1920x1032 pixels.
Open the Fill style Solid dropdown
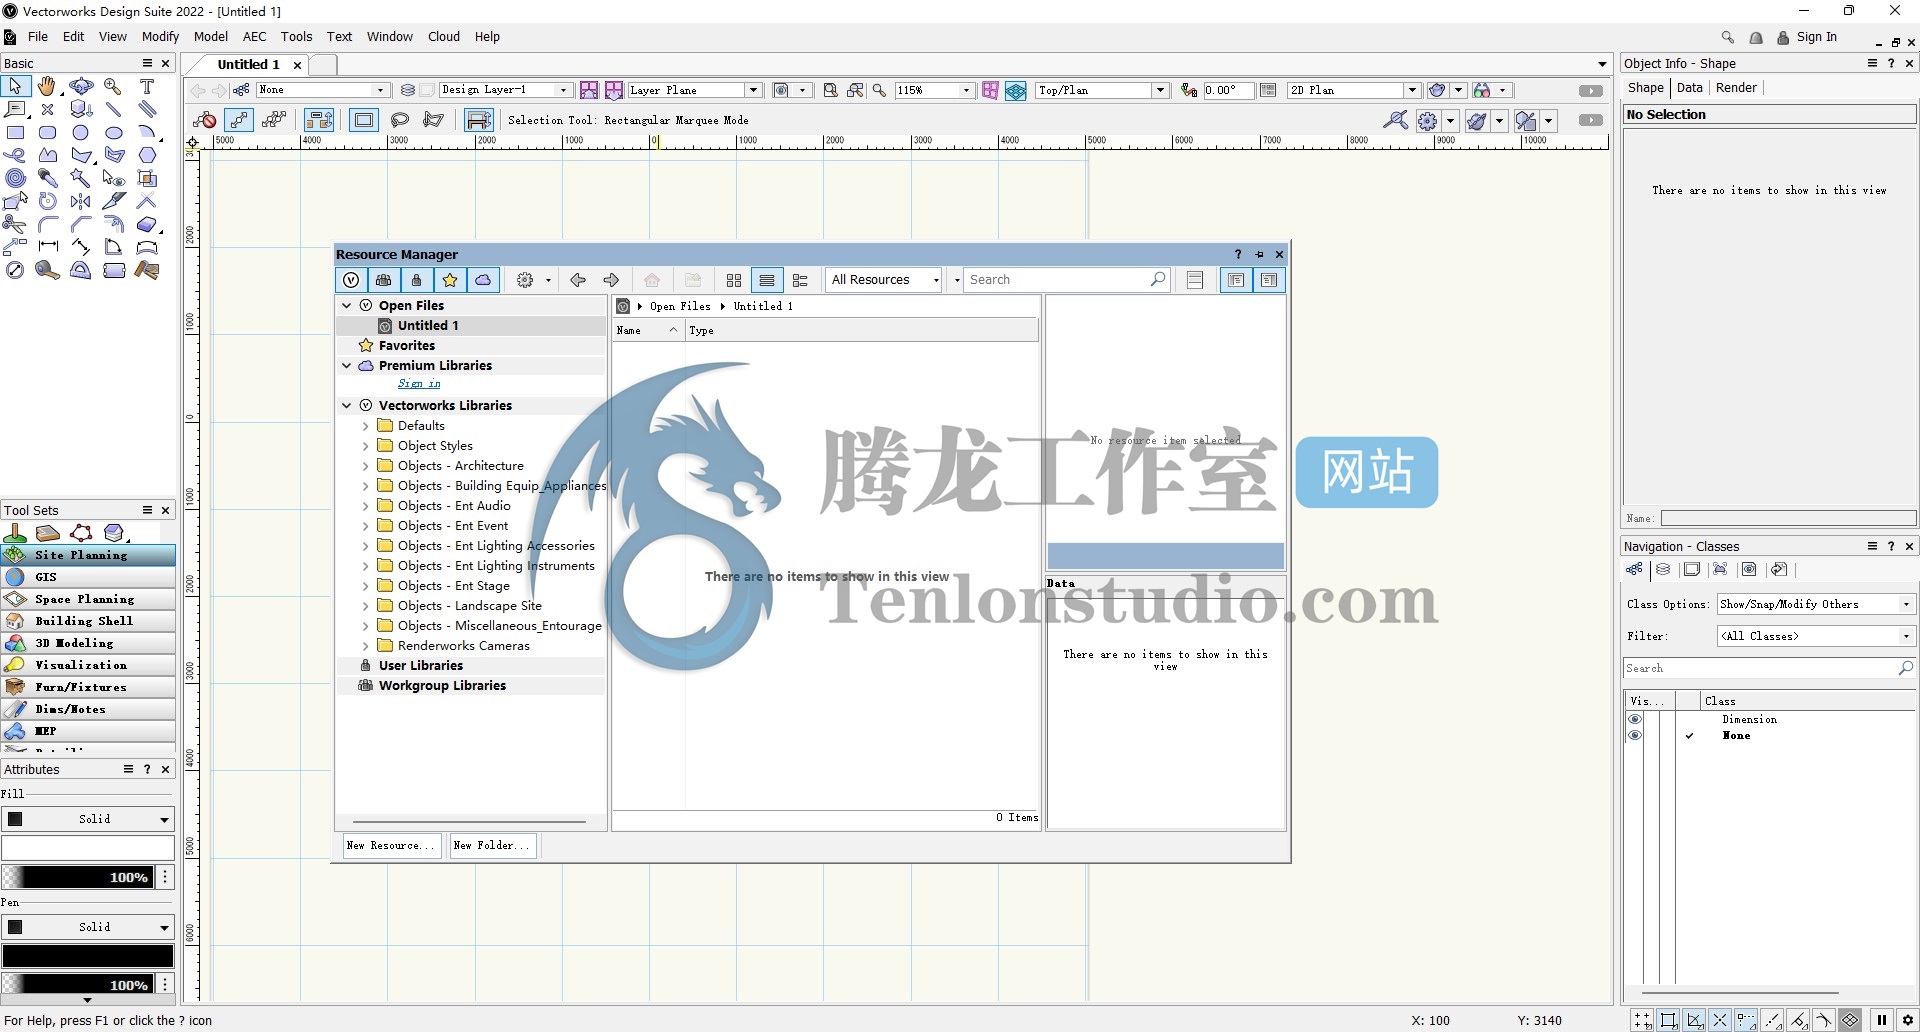coord(88,819)
